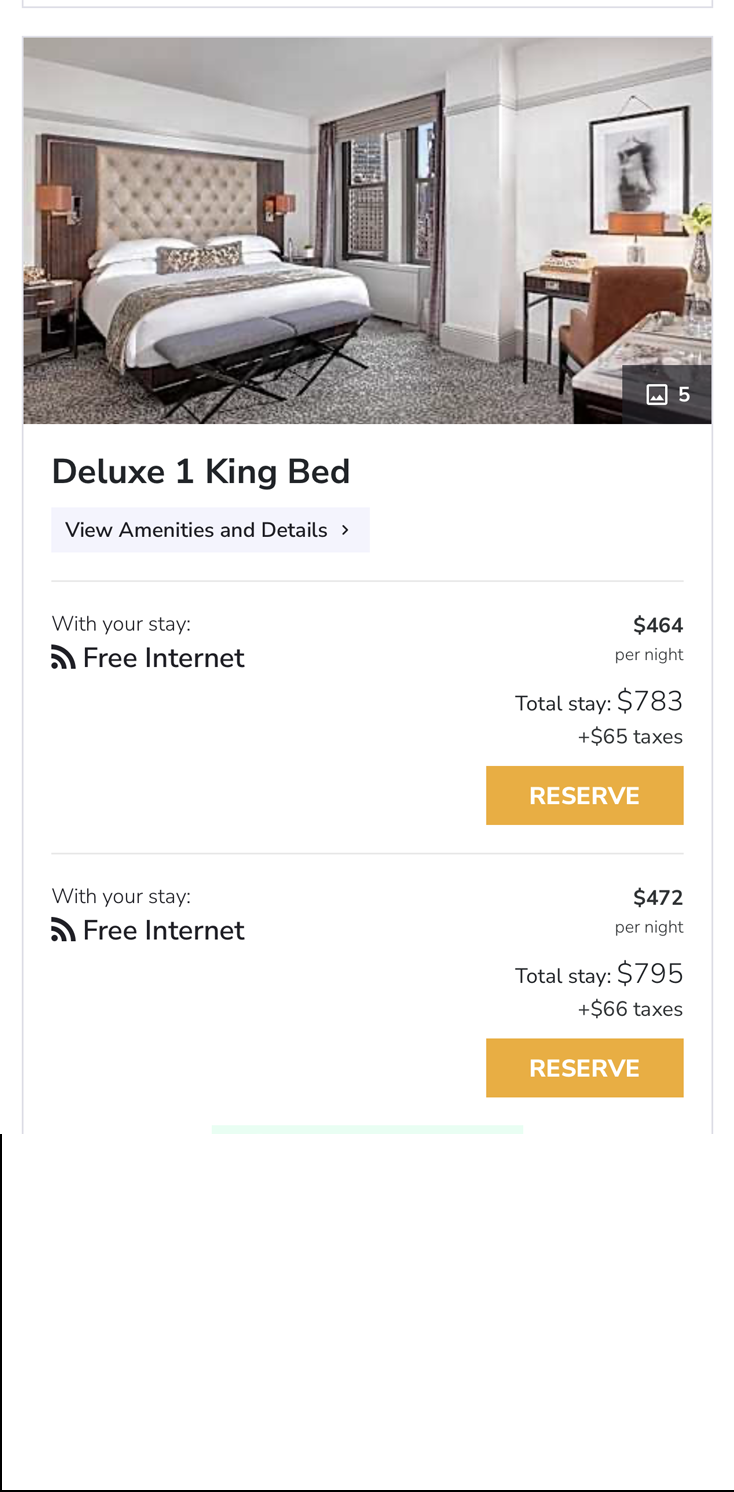The height and width of the screenshot is (1492, 734).
Task: Click the $795 total stay amount
Action: 649,974
